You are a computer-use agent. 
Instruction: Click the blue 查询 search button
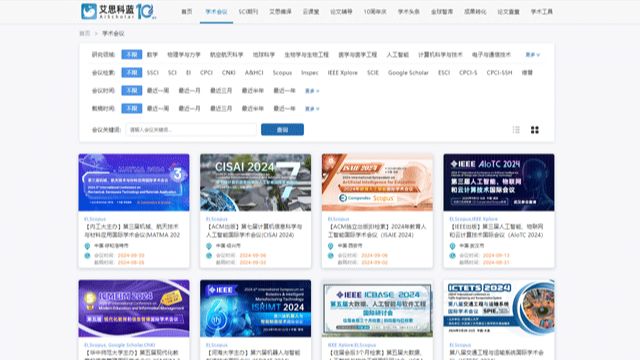(282, 129)
